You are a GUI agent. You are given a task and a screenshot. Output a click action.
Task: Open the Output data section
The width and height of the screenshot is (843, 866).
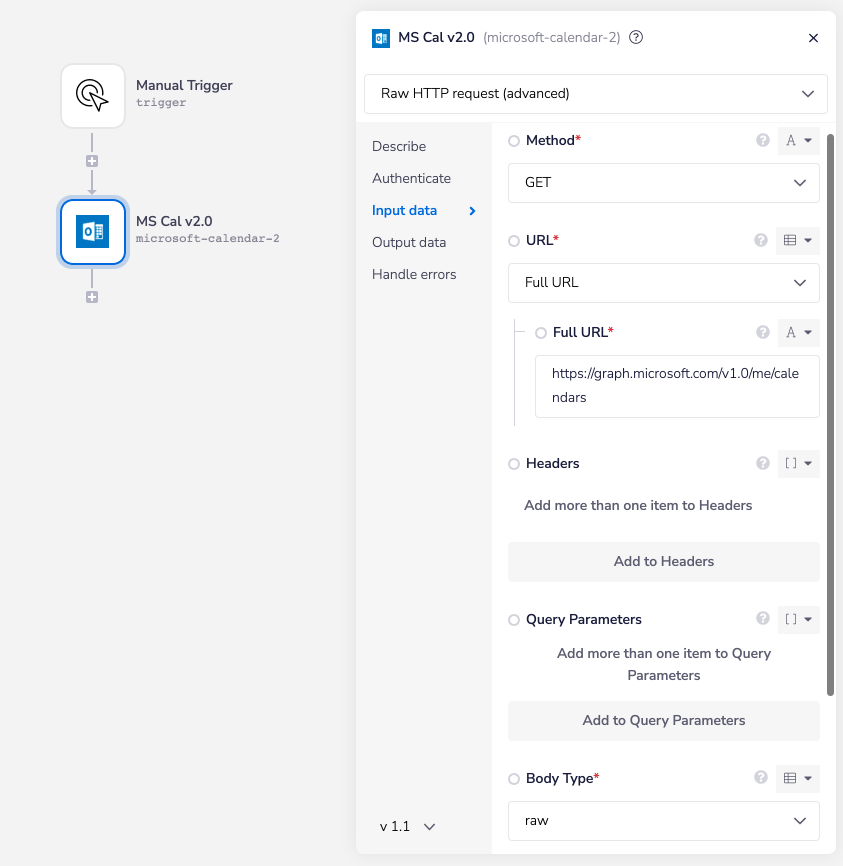(409, 242)
